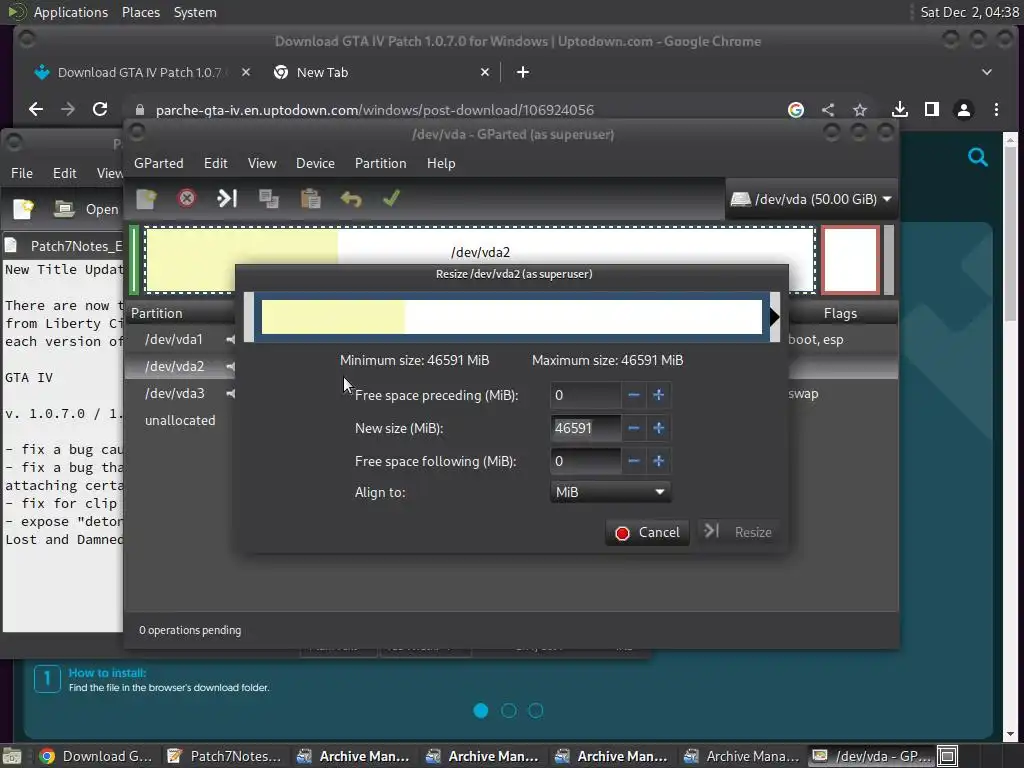Open the Align to MiB dropdown
The image size is (1024, 768).
[x=611, y=492]
